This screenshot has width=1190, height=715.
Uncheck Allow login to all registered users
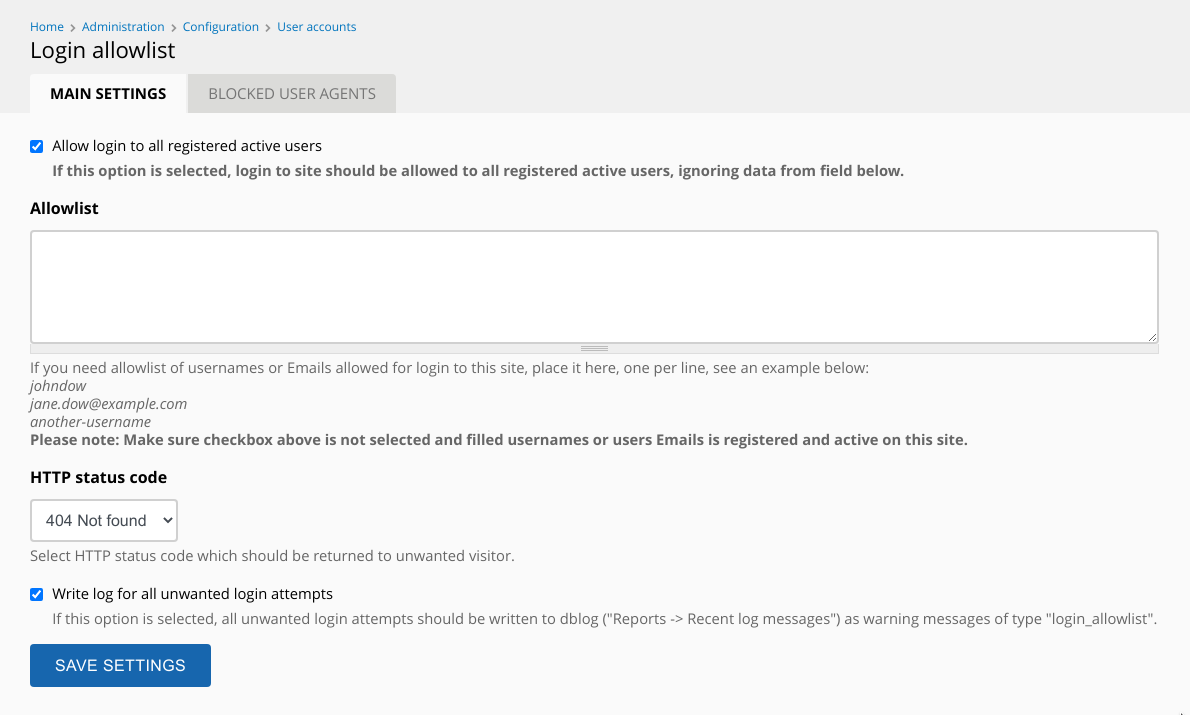coord(36,146)
